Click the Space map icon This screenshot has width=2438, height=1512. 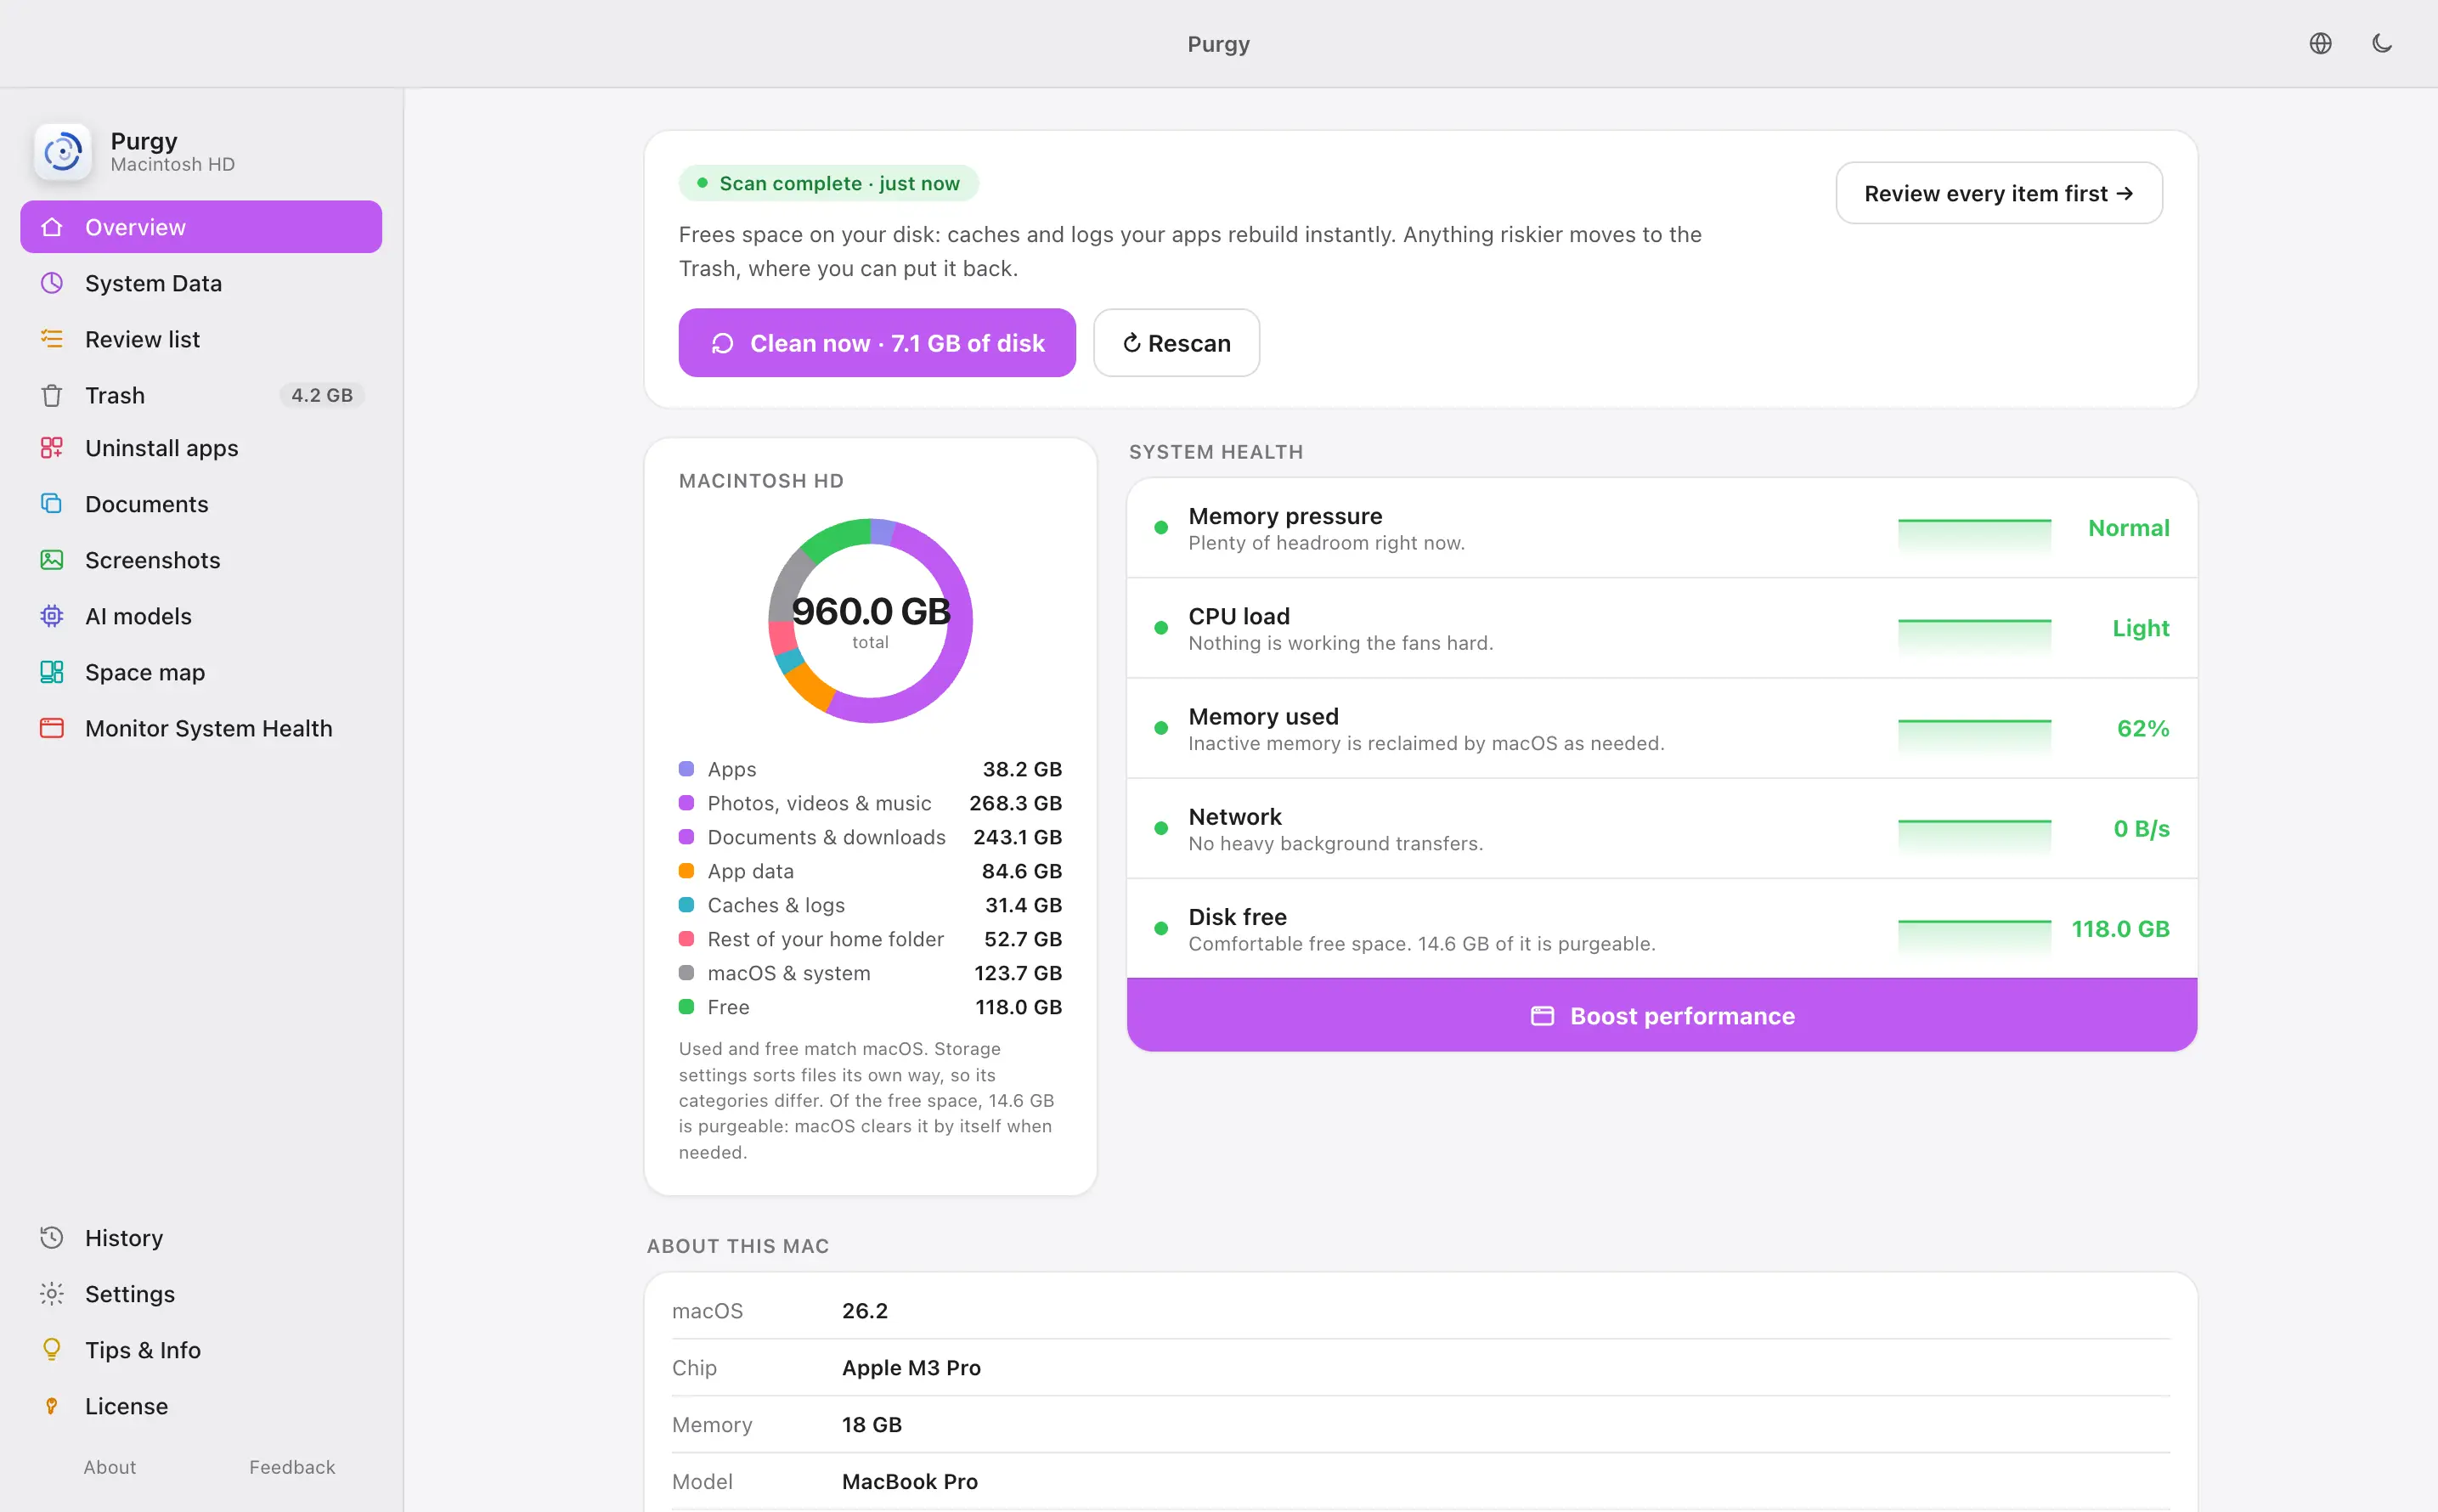(52, 672)
